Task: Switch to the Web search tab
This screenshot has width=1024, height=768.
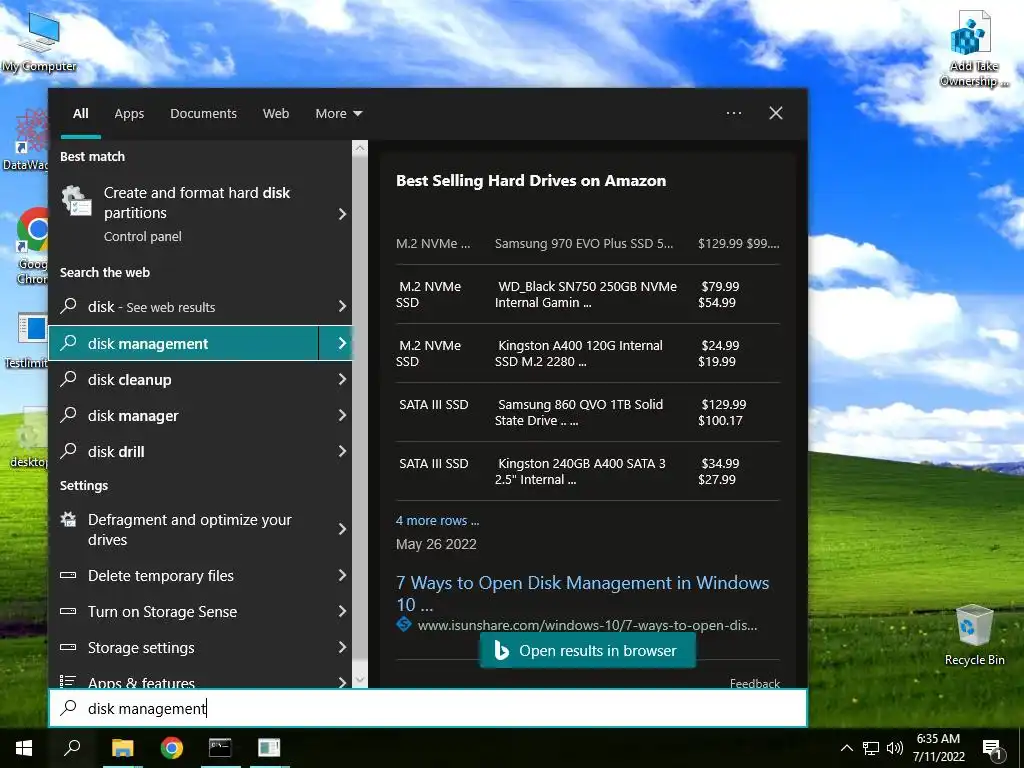Action: (x=276, y=114)
